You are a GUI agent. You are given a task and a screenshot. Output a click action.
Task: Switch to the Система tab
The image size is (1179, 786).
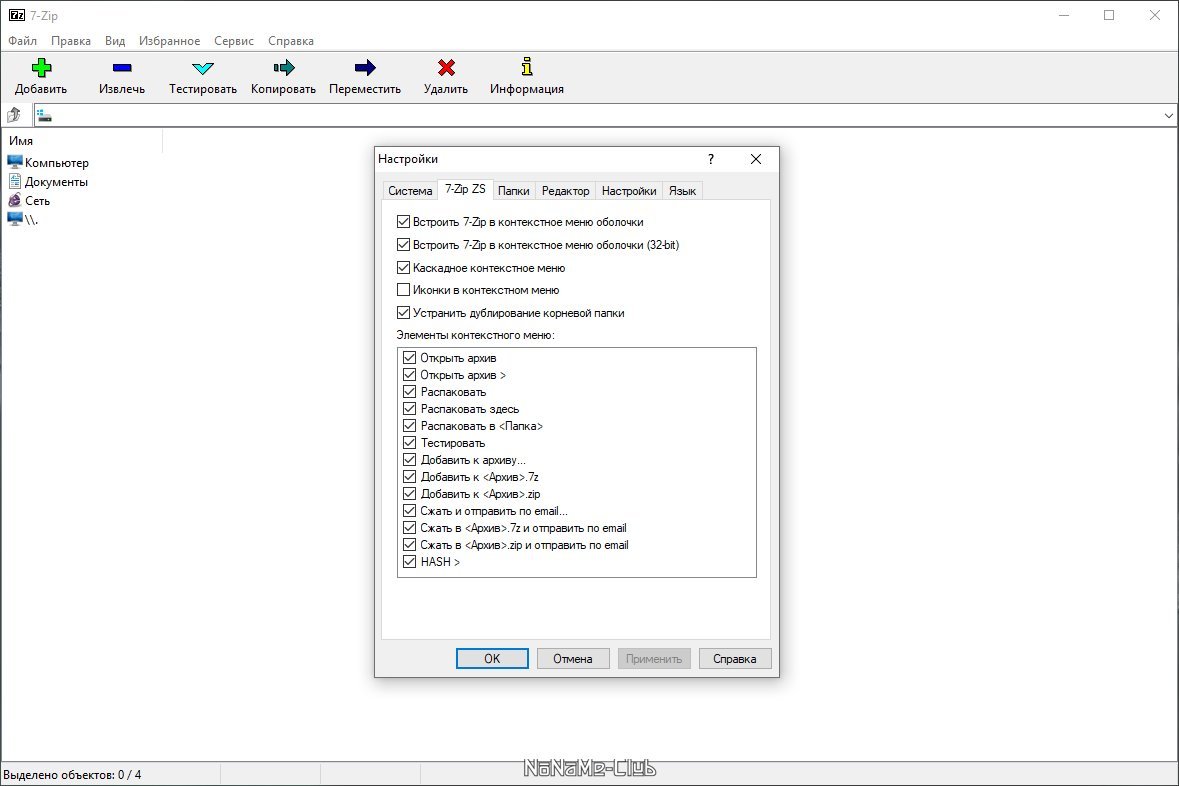click(410, 191)
